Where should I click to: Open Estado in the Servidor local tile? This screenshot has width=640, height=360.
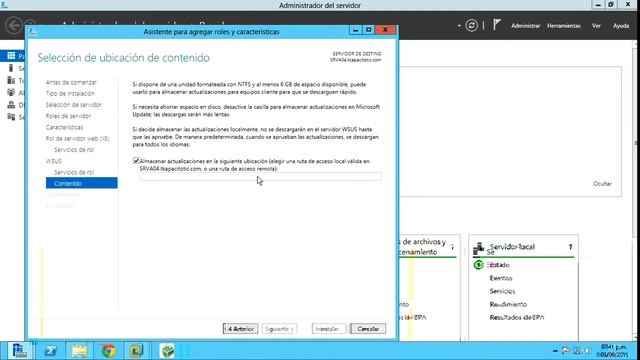click(x=499, y=265)
